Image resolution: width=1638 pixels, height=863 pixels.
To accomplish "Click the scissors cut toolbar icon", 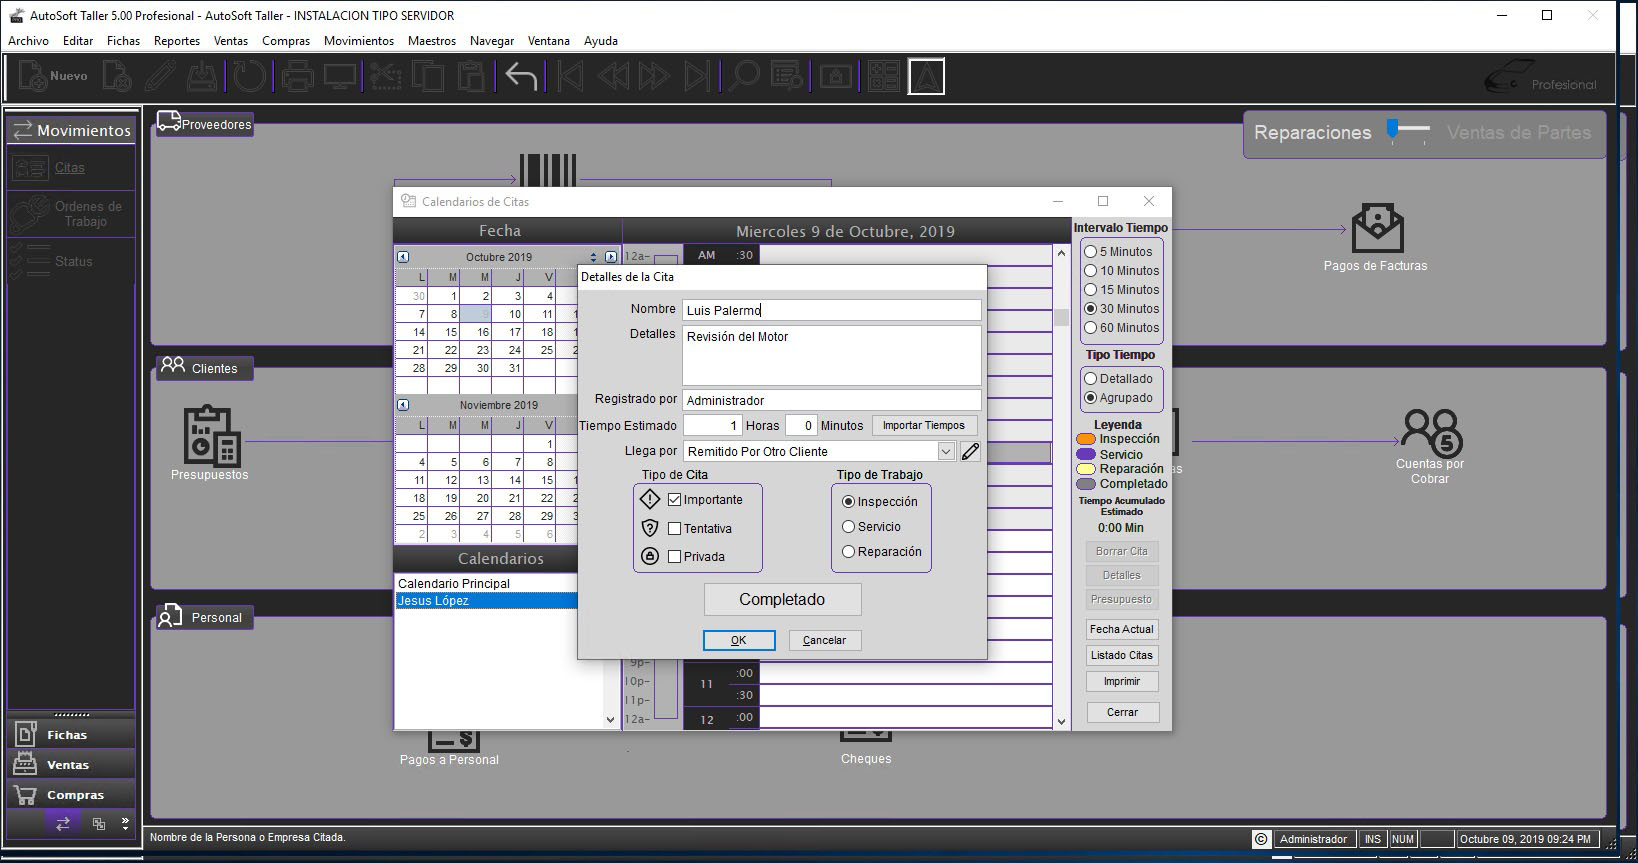I will (386, 76).
